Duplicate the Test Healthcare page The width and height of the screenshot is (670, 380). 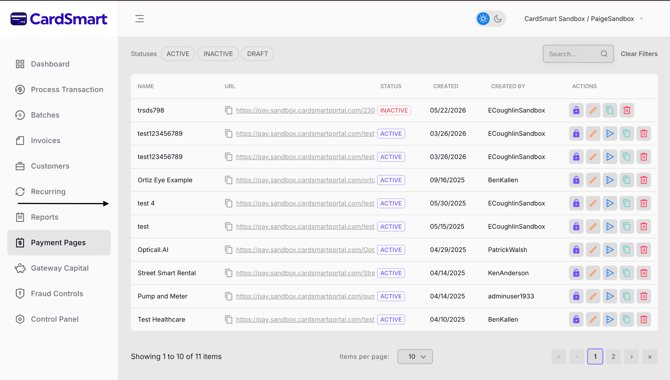coord(627,319)
